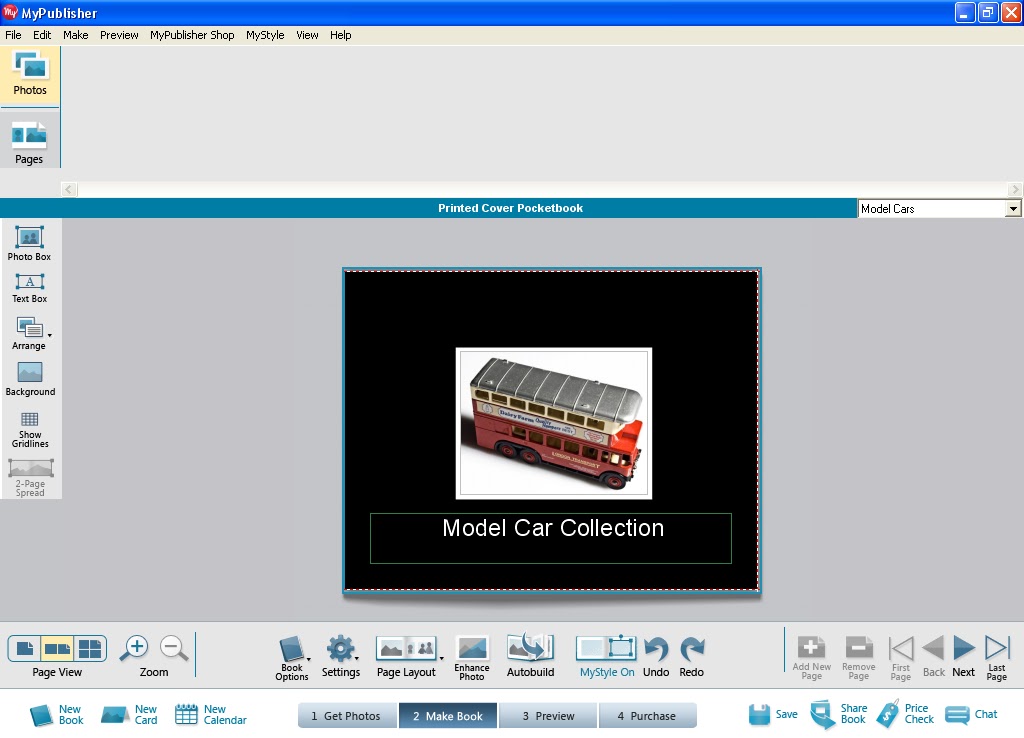Jump to the Last Page
Viewport: 1024px width, 738px height.
(997, 658)
